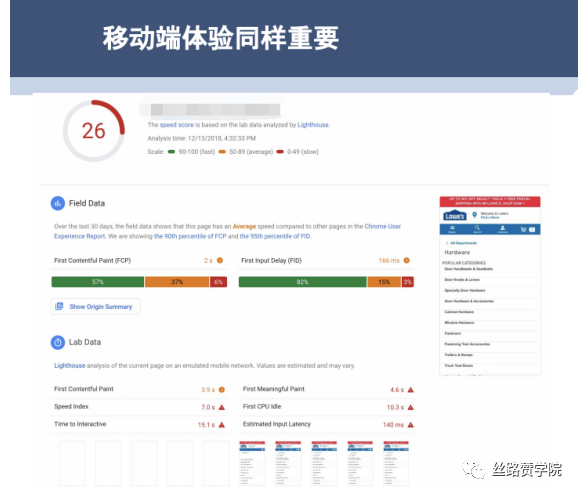Click the orange info icon beside FCP 2 s
Image resolution: width=580 pixels, height=495 pixels.
click(220, 260)
